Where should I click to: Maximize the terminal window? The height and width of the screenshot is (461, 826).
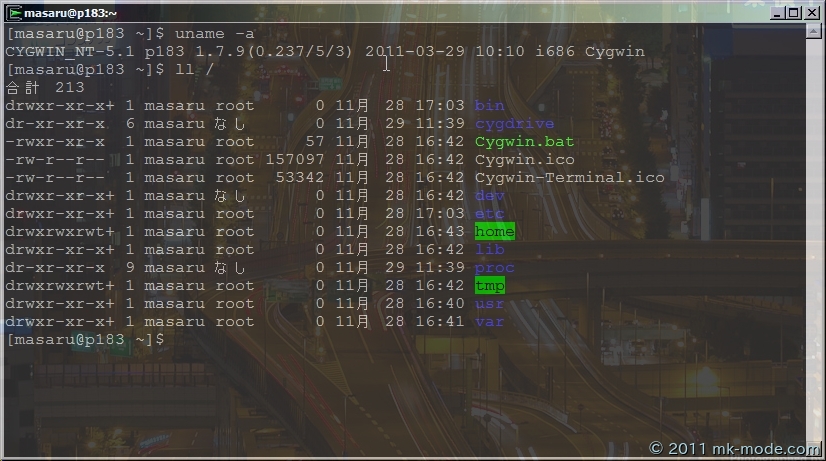794,12
